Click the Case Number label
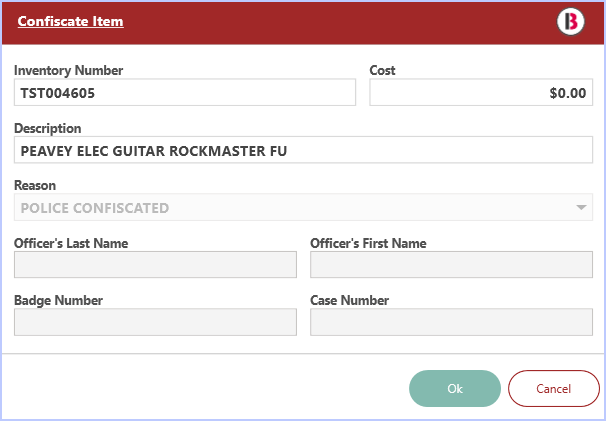Image resolution: width=606 pixels, height=421 pixels. tap(350, 300)
